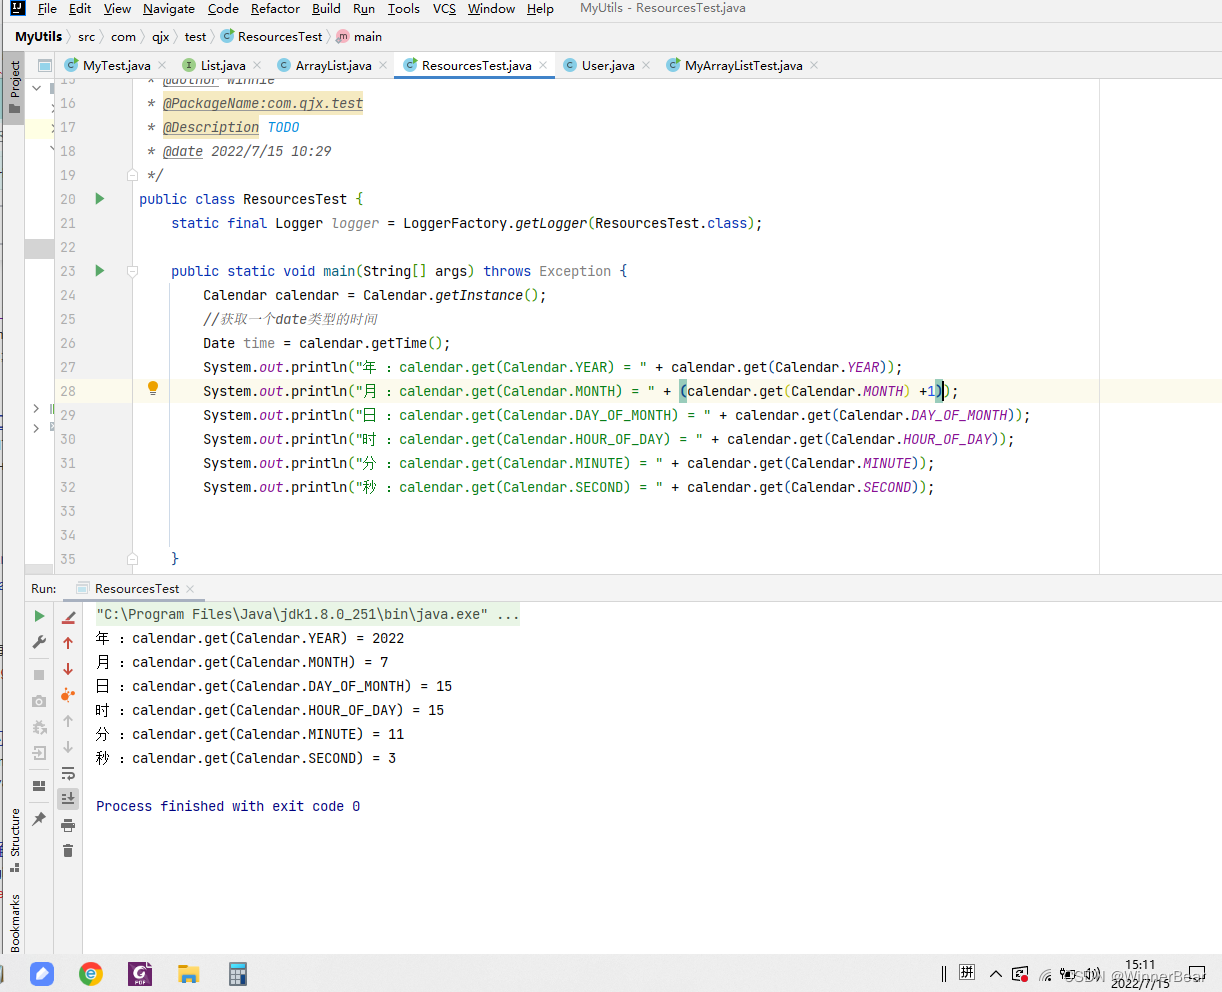Toggle Soft-Wrap icon in Run console
Image resolution: width=1222 pixels, height=992 pixels.
(68, 773)
